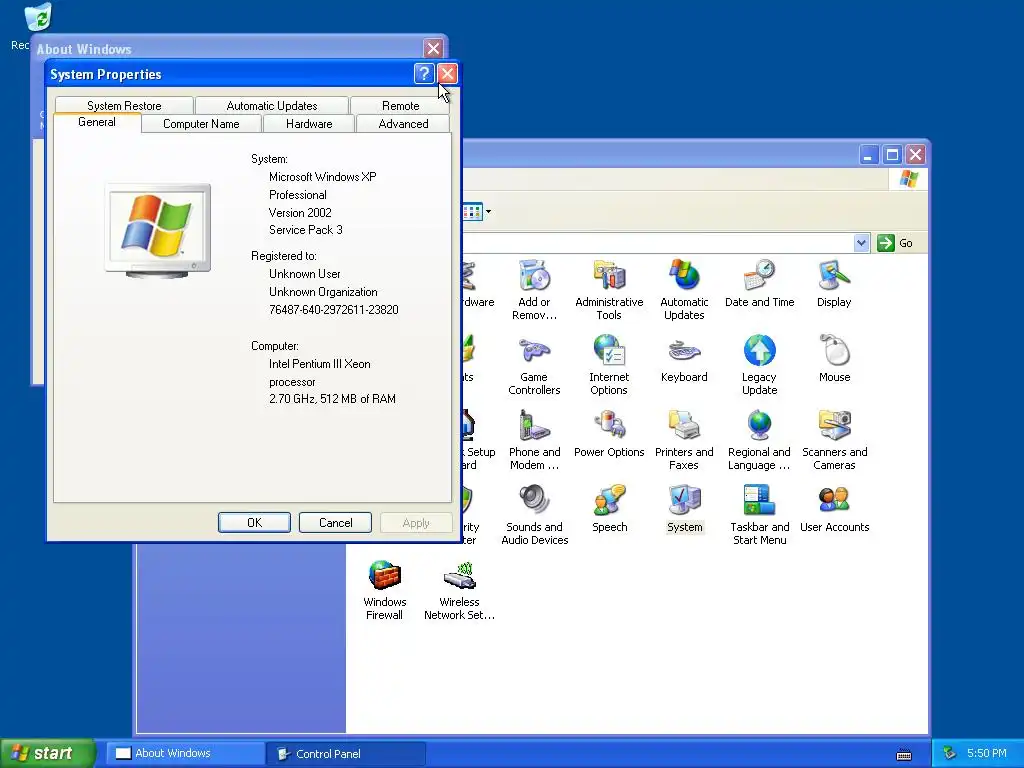Open Date and Time applet
Viewport: 1024px width, 768px height.
point(759,283)
